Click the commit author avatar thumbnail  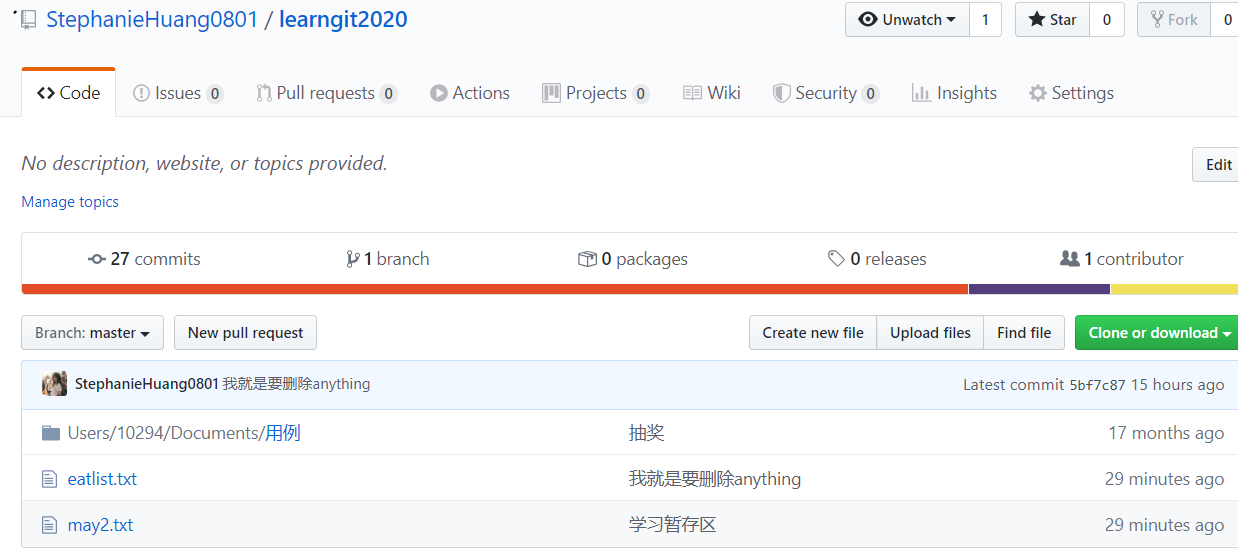click(54, 384)
